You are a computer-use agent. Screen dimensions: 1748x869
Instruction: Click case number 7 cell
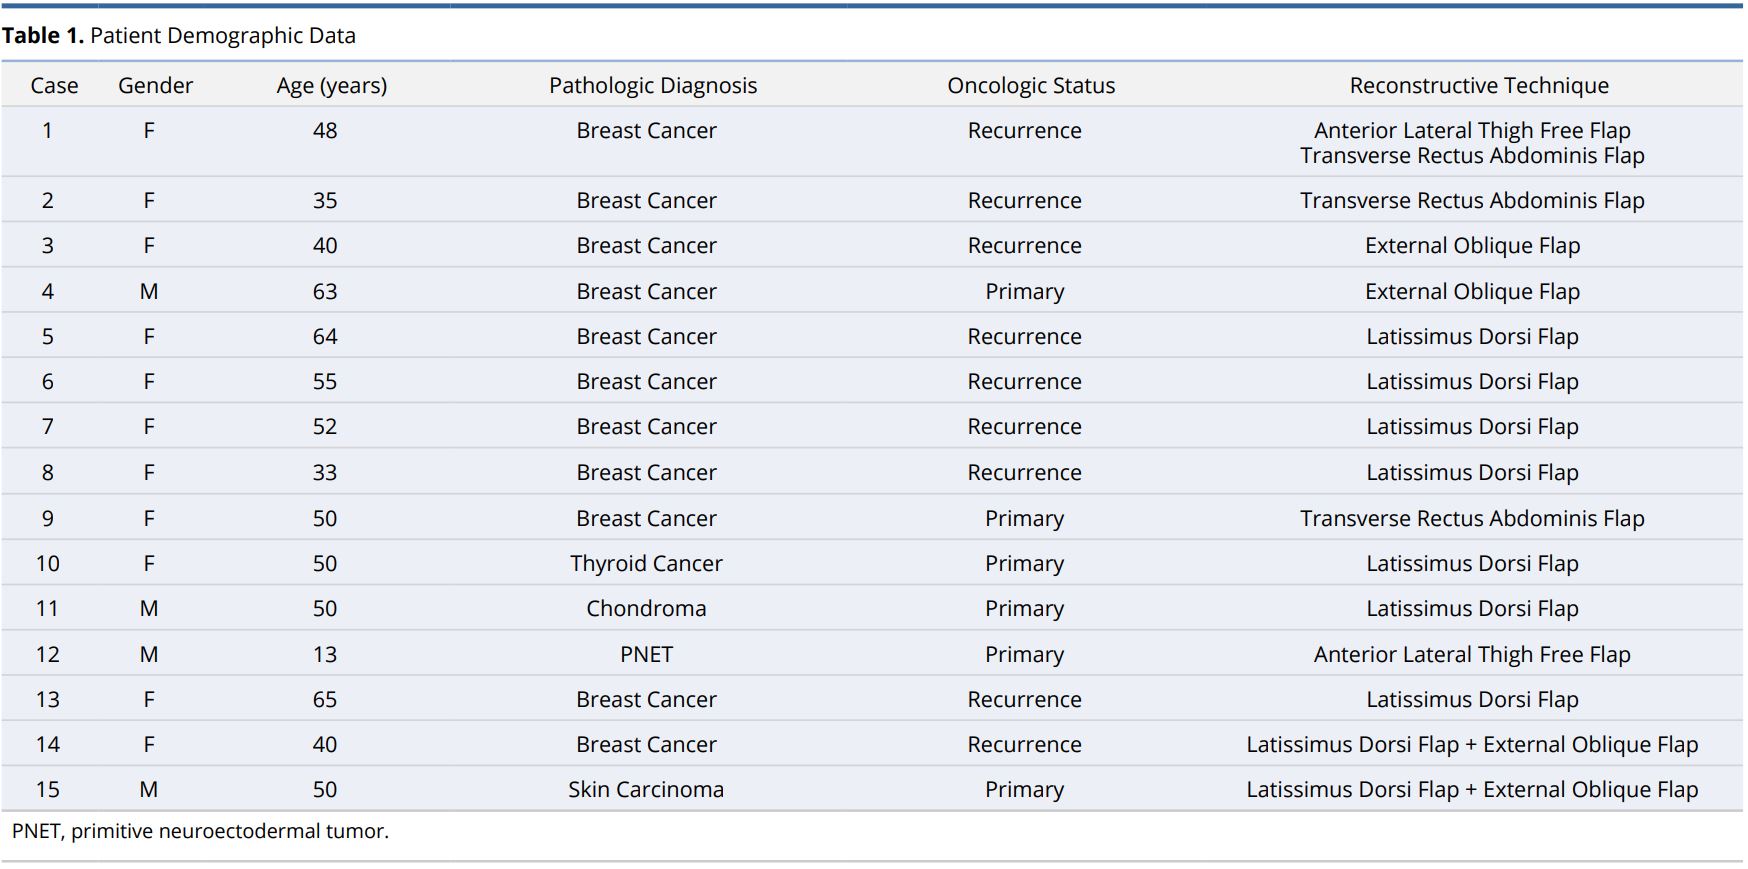pyautogui.click(x=47, y=427)
